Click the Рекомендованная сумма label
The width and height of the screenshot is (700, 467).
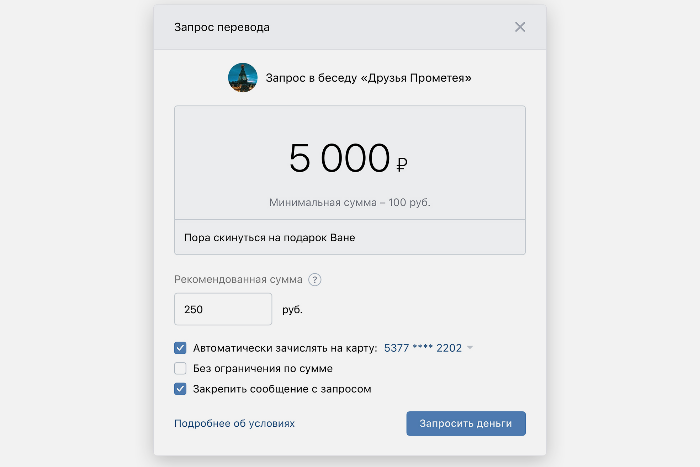(238, 280)
